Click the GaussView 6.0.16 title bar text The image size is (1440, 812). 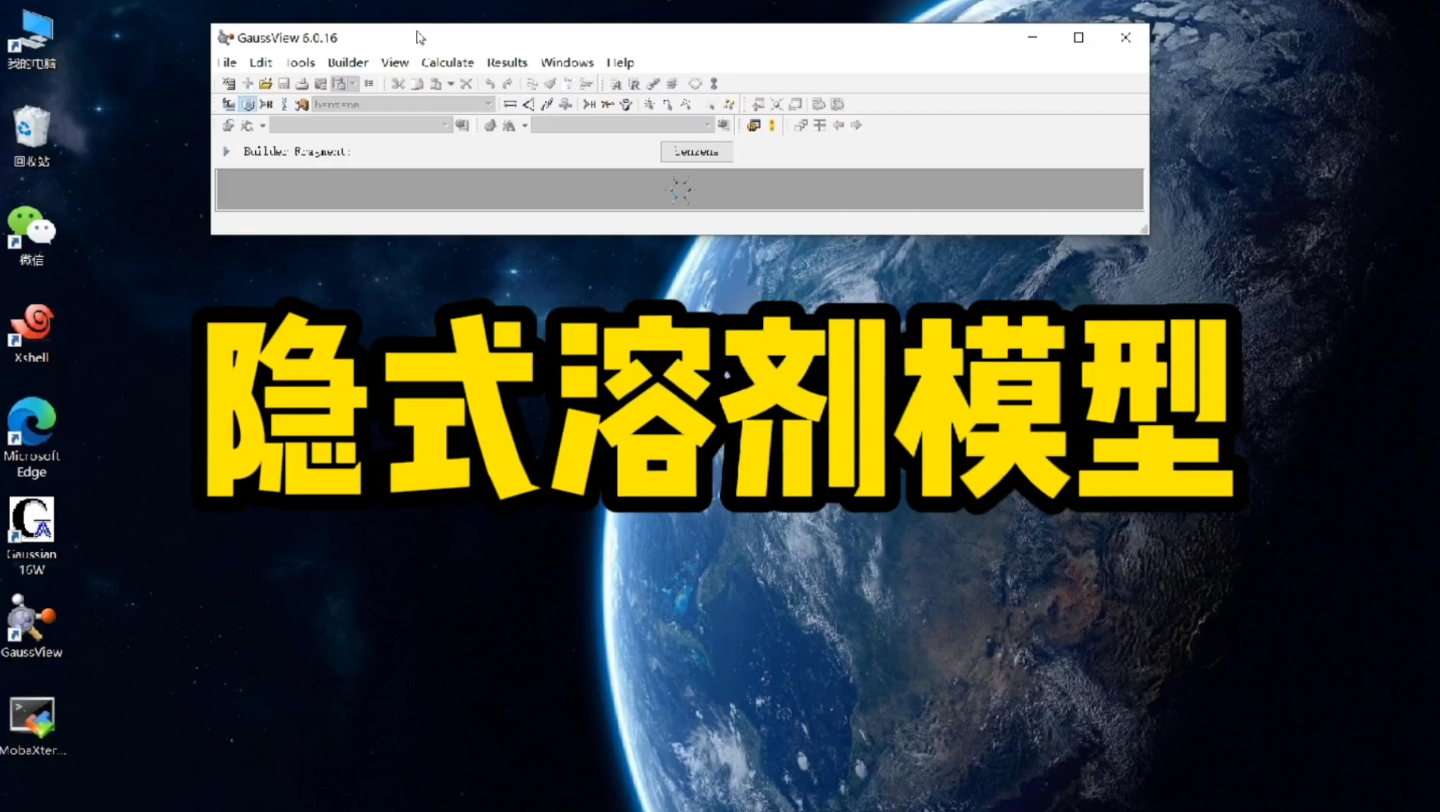(x=287, y=38)
